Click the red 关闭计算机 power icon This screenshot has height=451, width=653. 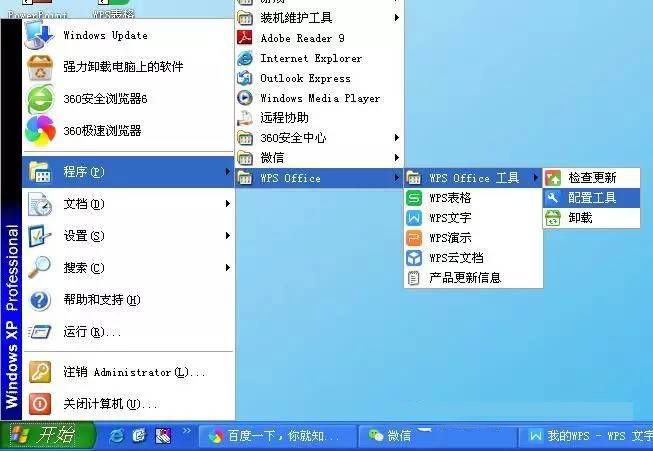(x=40, y=404)
